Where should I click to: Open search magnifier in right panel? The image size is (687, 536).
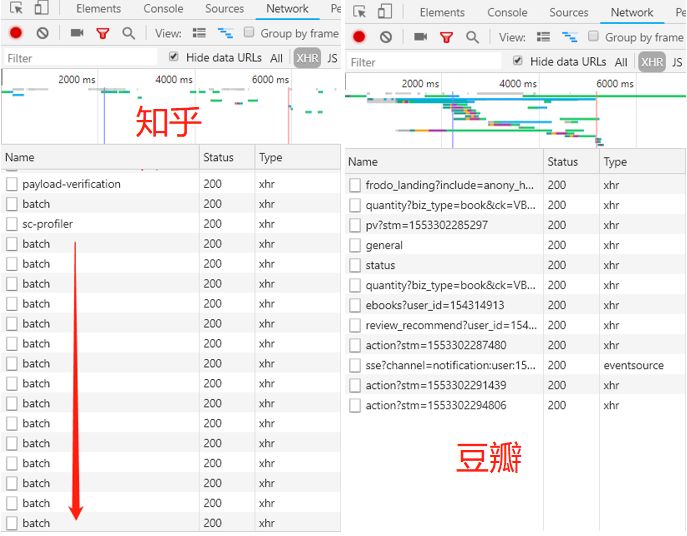(x=472, y=37)
